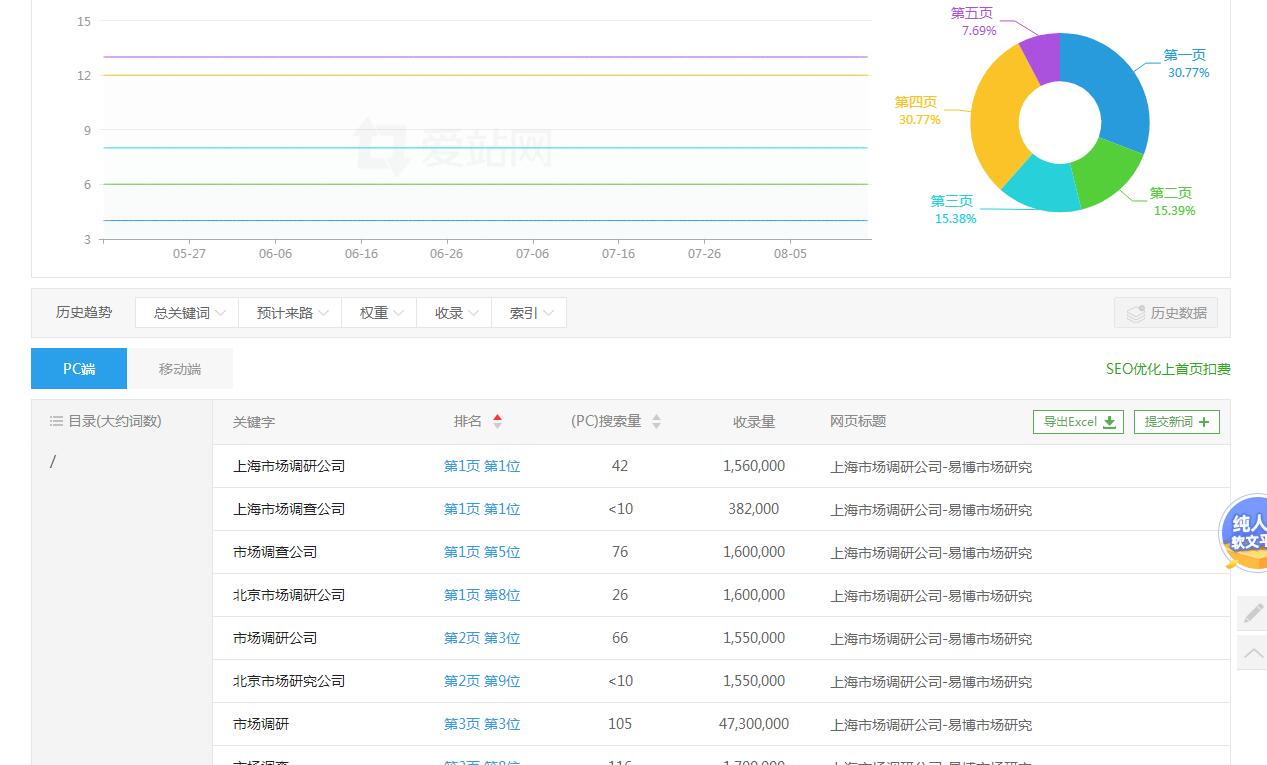Open the 预计来路 dropdown
This screenshot has height=765, width=1267.
(x=291, y=313)
